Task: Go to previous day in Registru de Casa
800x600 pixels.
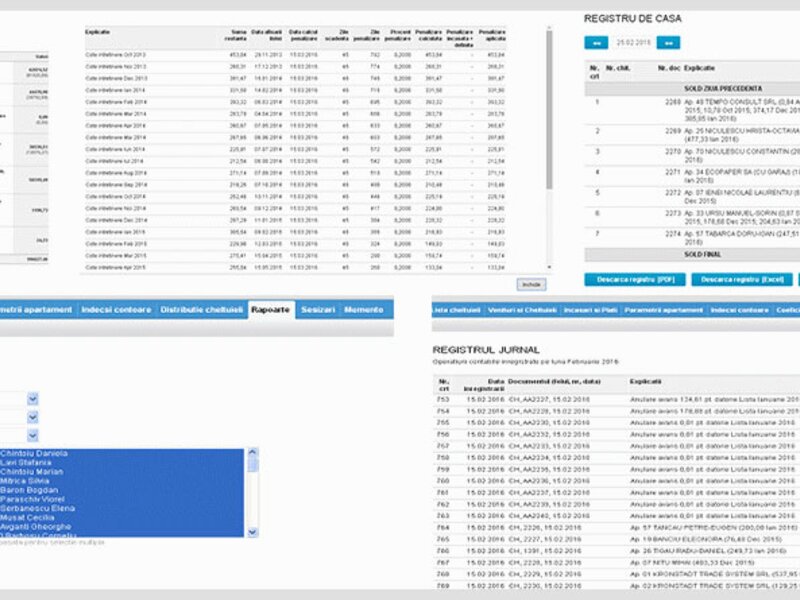Action: tap(596, 43)
